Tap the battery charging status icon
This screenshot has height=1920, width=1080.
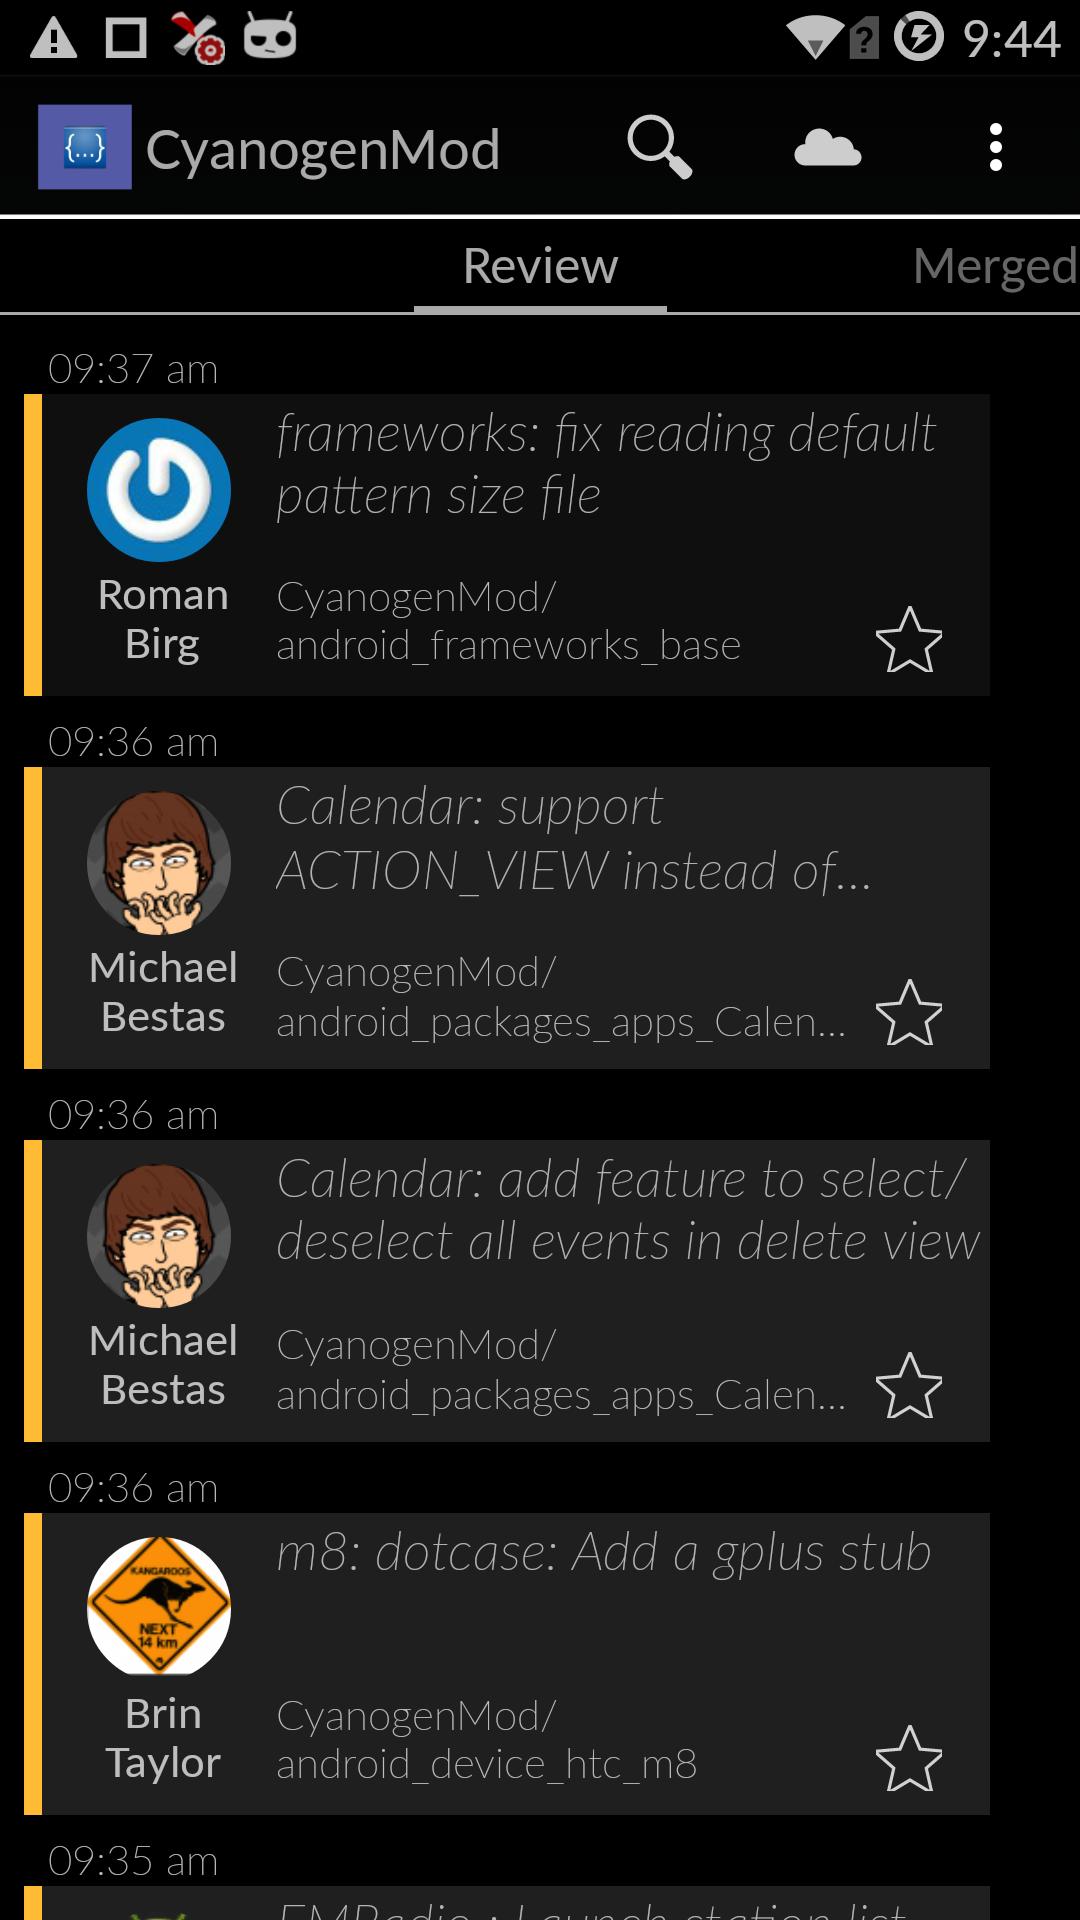point(918,38)
